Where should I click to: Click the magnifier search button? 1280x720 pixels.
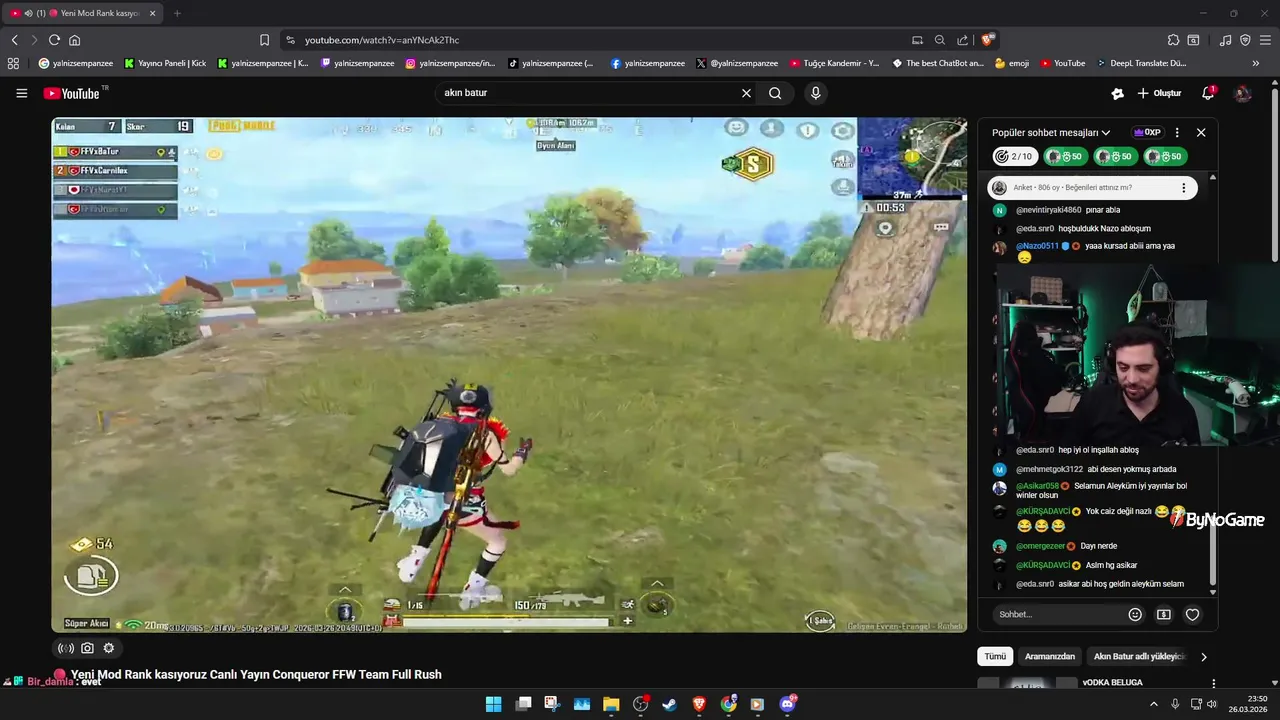(x=775, y=93)
